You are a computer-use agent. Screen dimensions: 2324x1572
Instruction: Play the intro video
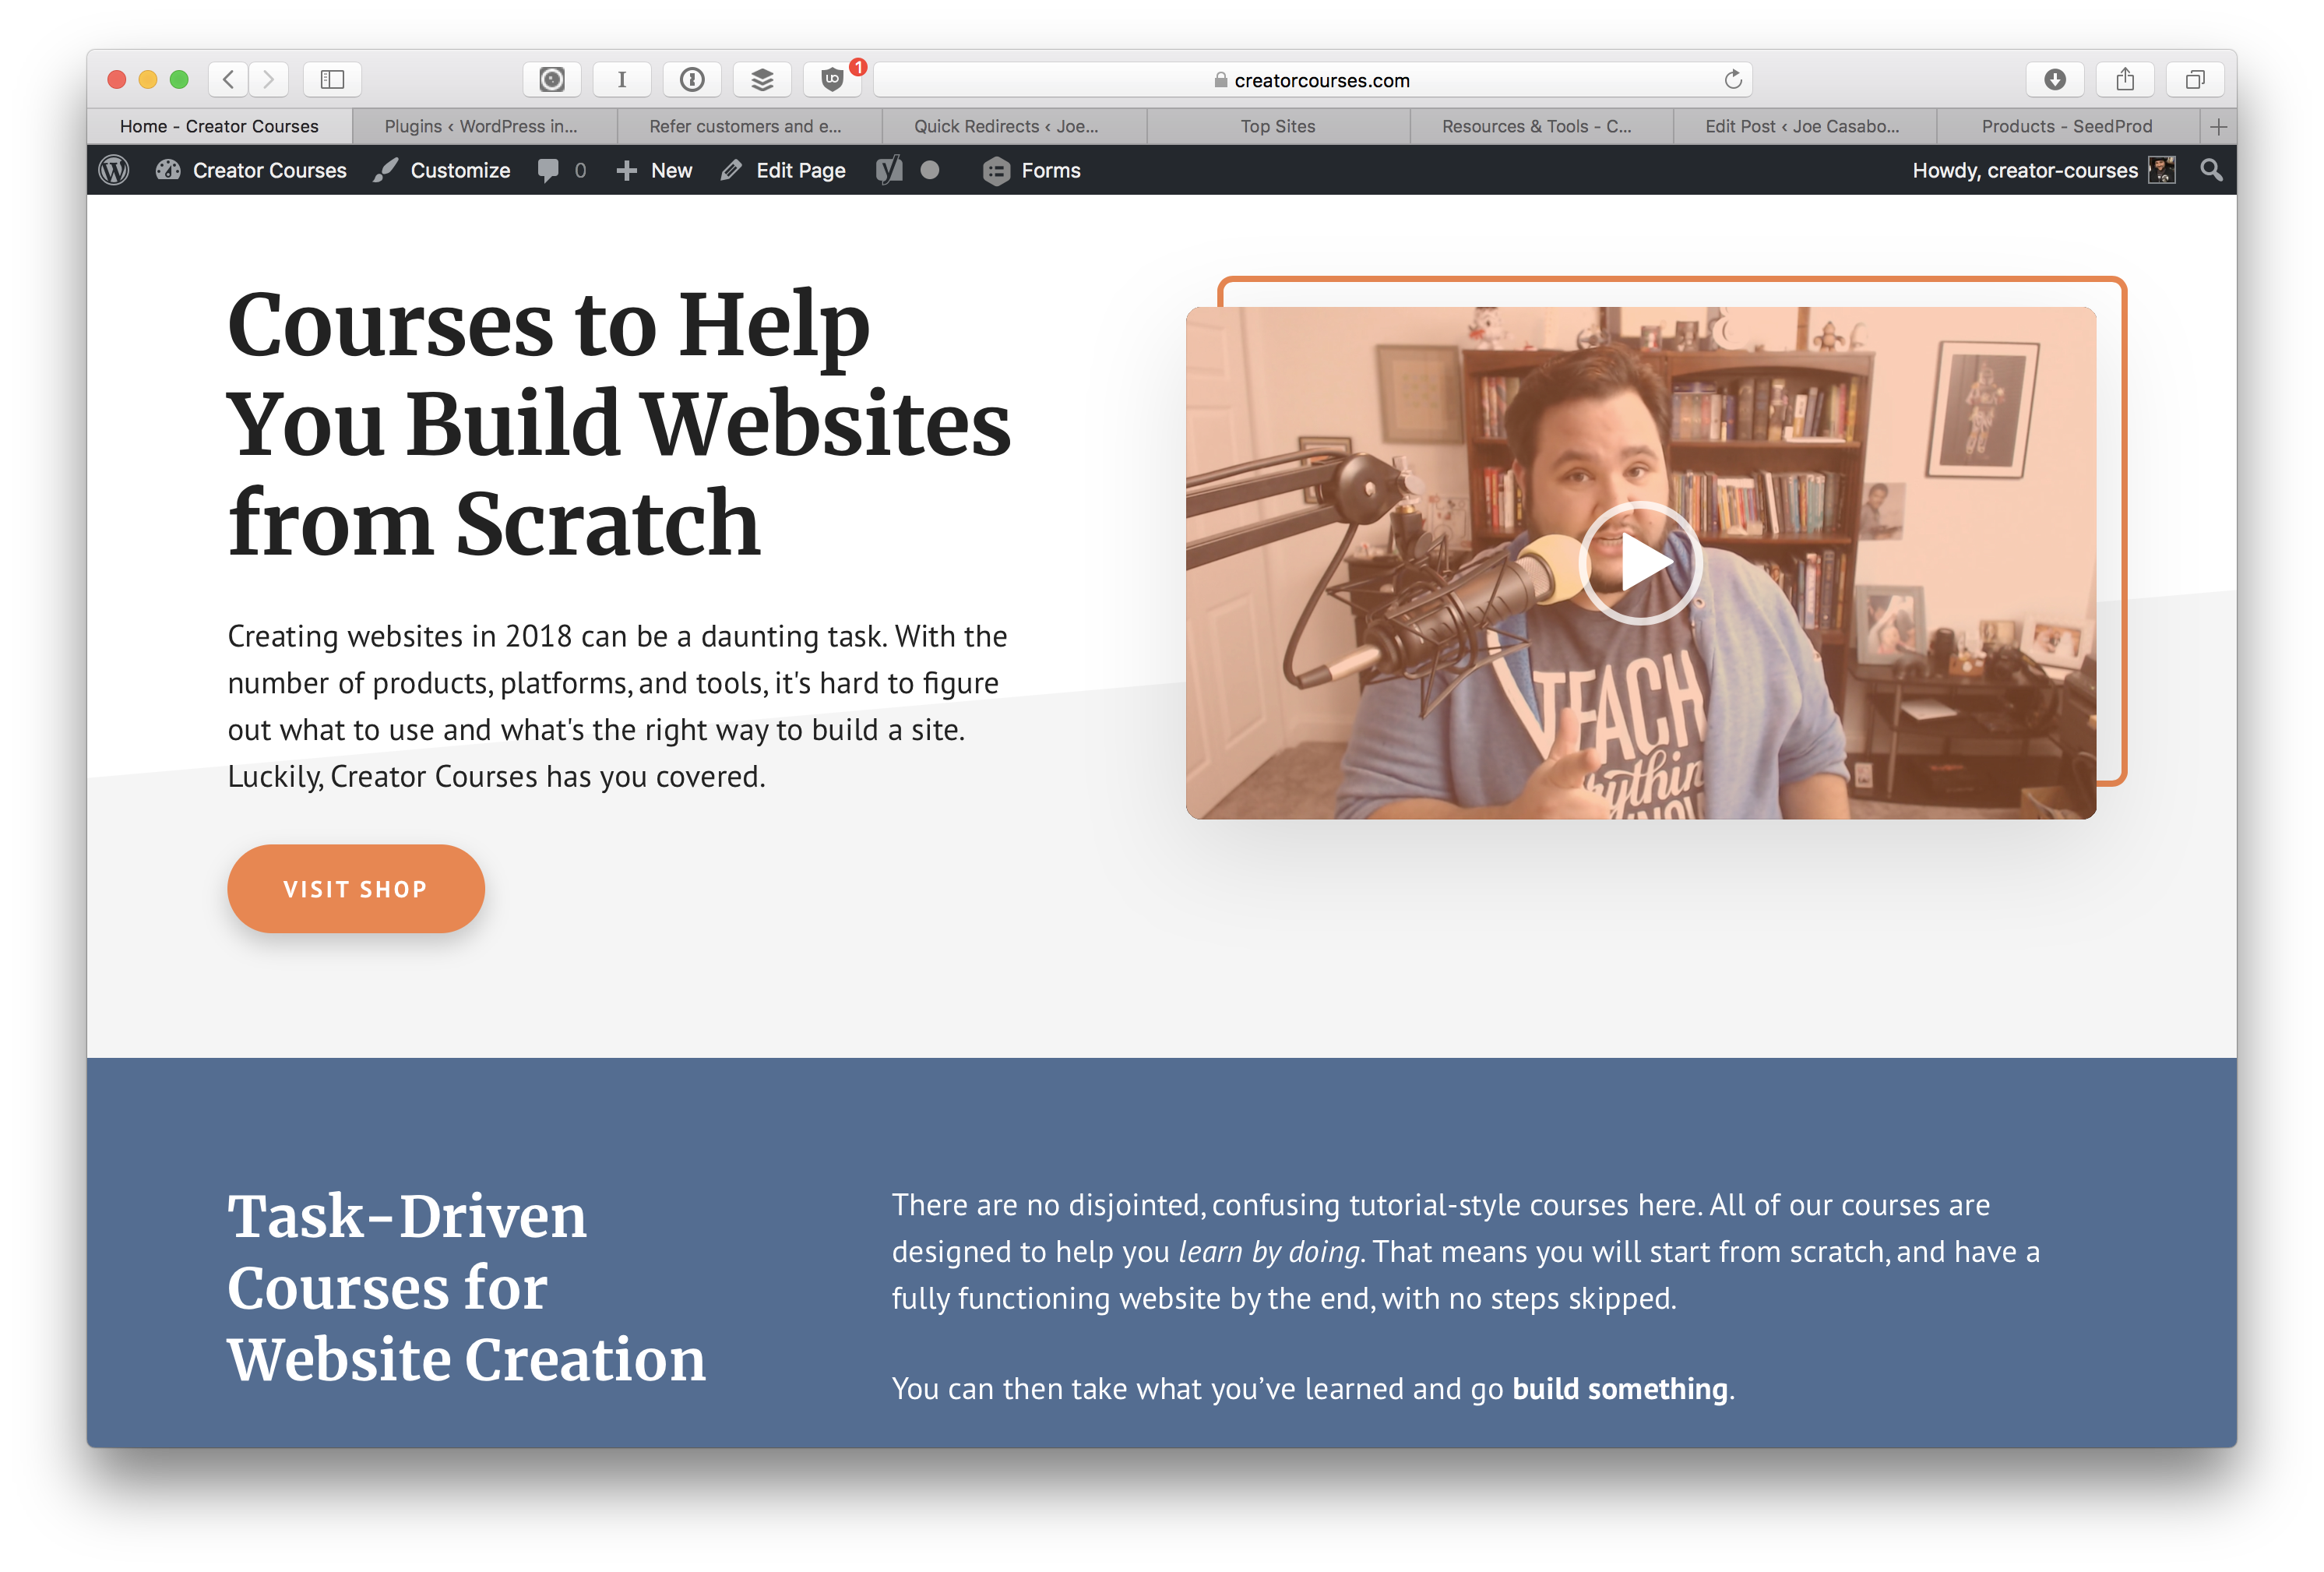click(x=1640, y=563)
